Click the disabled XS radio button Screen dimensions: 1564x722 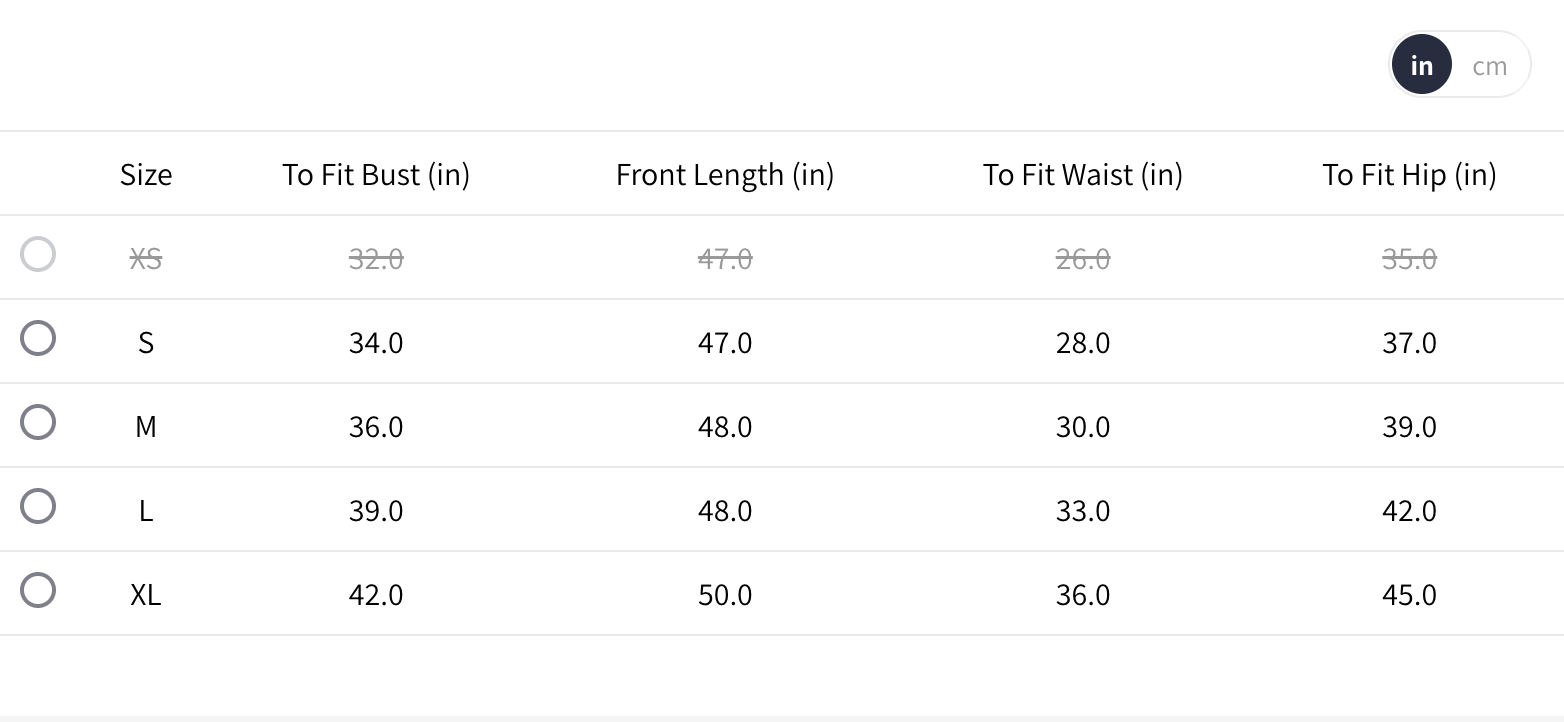[38, 254]
